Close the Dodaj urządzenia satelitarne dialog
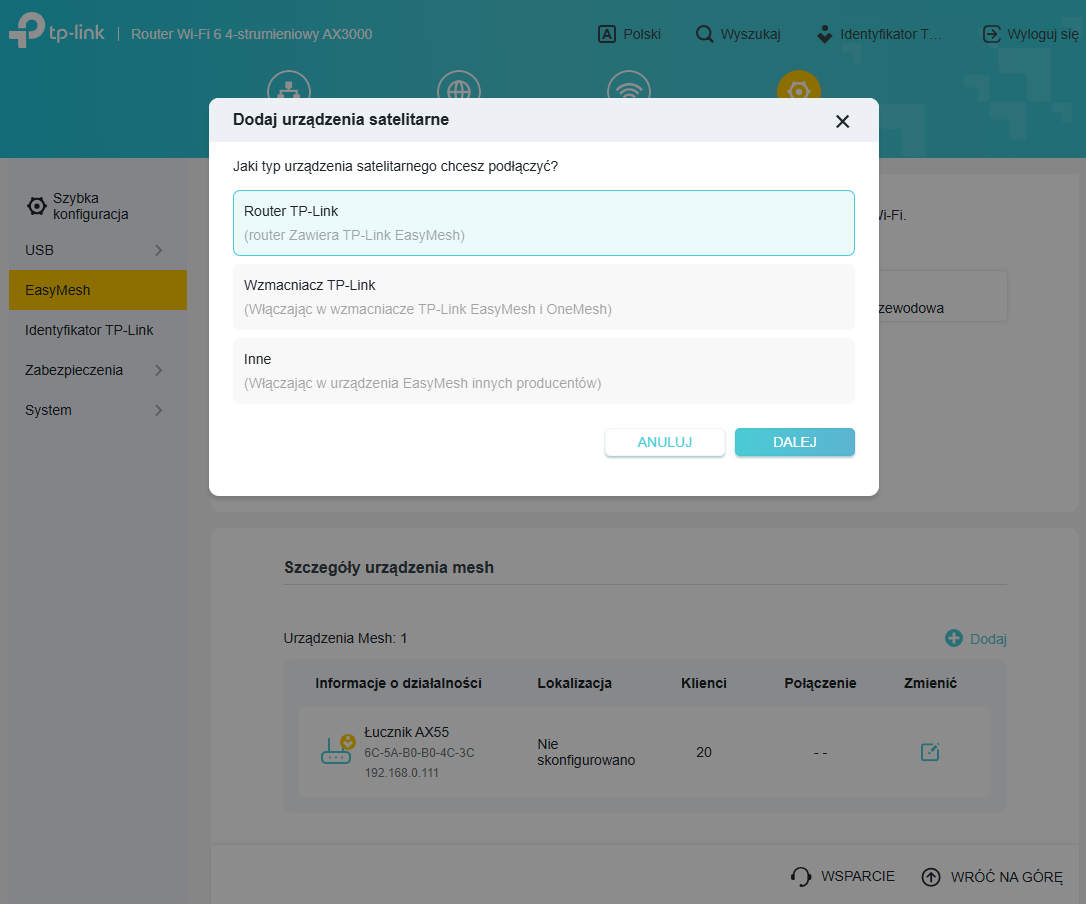The height and width of the screenshot is (904, 1086). [x=842, y=122]
